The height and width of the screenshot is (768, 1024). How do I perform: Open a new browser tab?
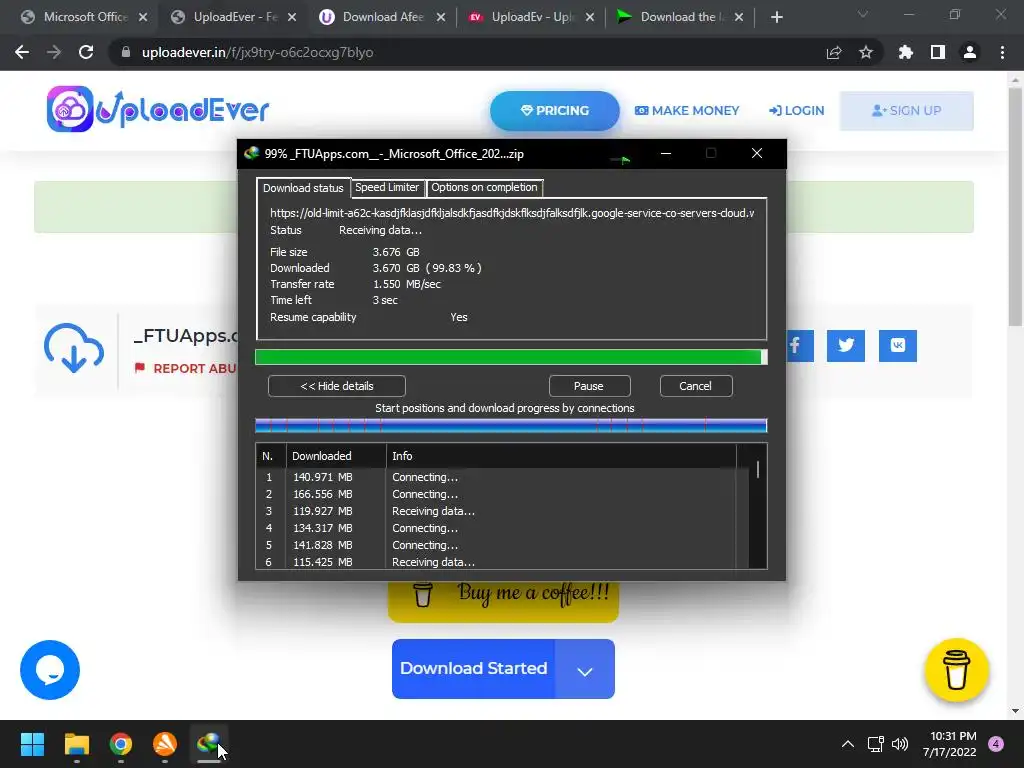(x=776, y=17)
